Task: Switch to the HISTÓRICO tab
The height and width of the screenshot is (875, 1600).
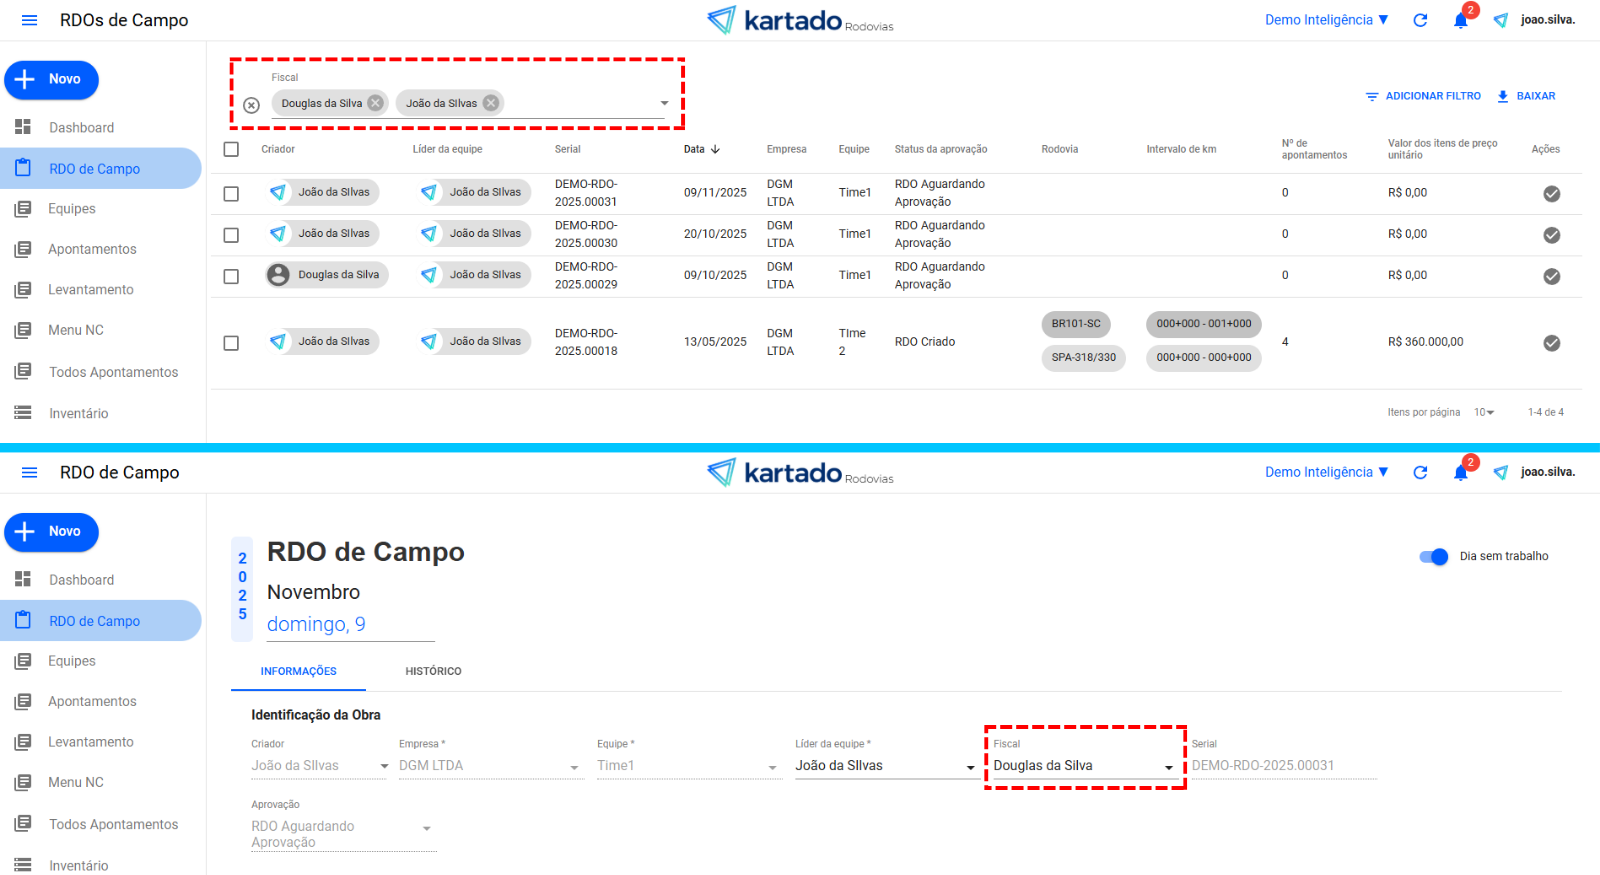Action: pos(433,671)
